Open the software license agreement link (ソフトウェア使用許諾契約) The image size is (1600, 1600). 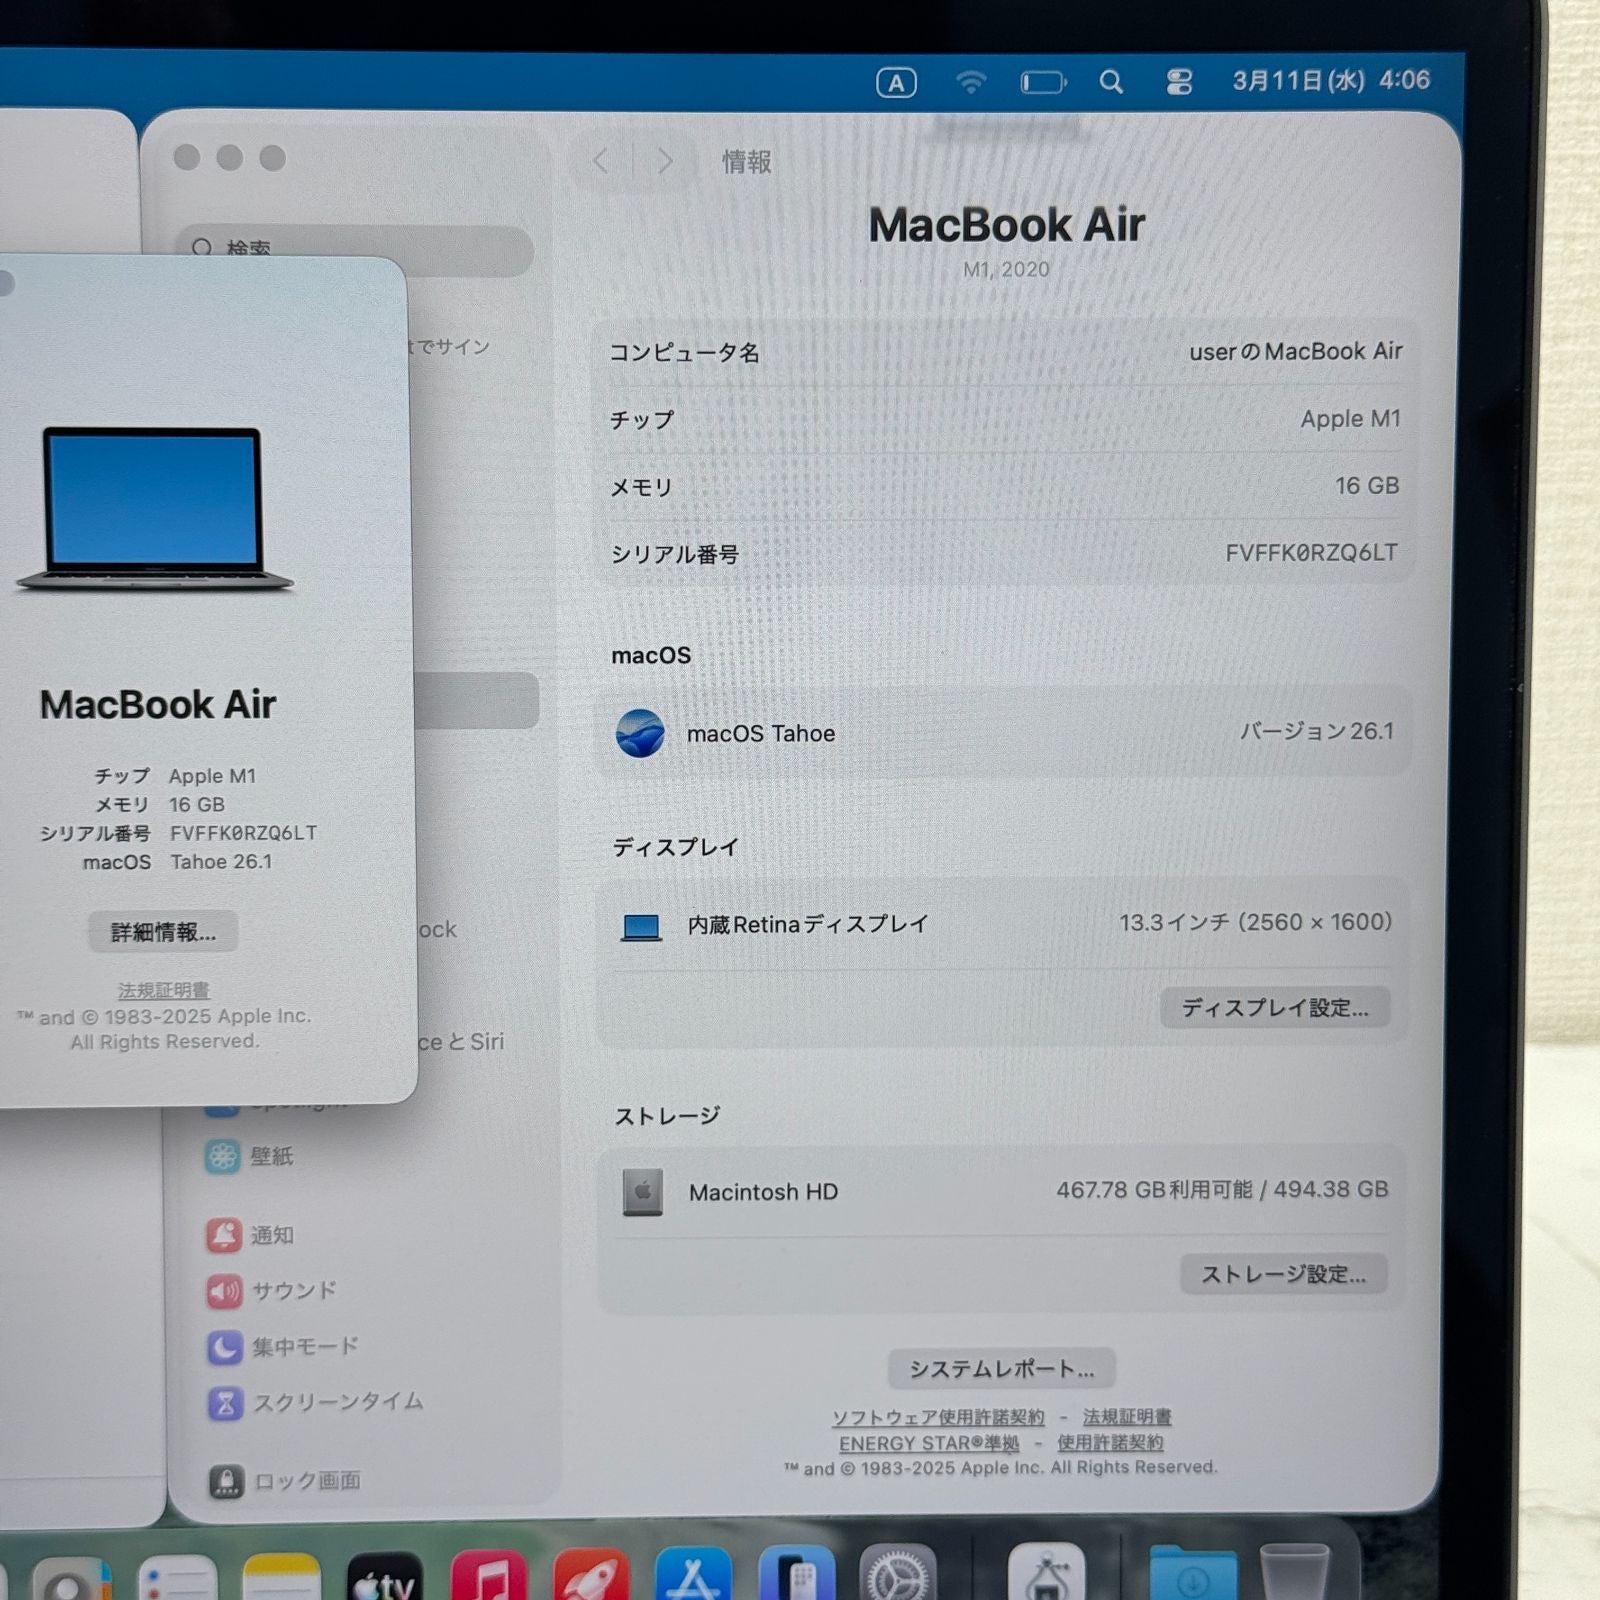pos(938,1417)
